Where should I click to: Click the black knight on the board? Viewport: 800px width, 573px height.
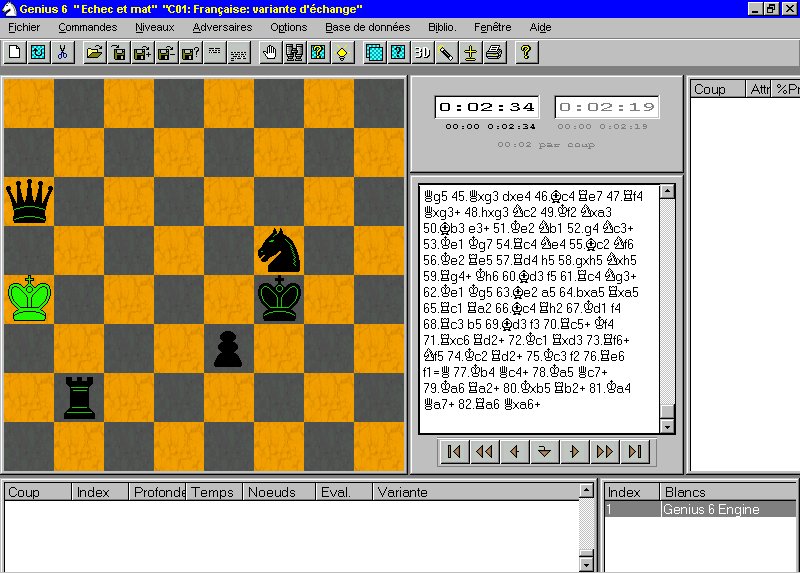279,250
